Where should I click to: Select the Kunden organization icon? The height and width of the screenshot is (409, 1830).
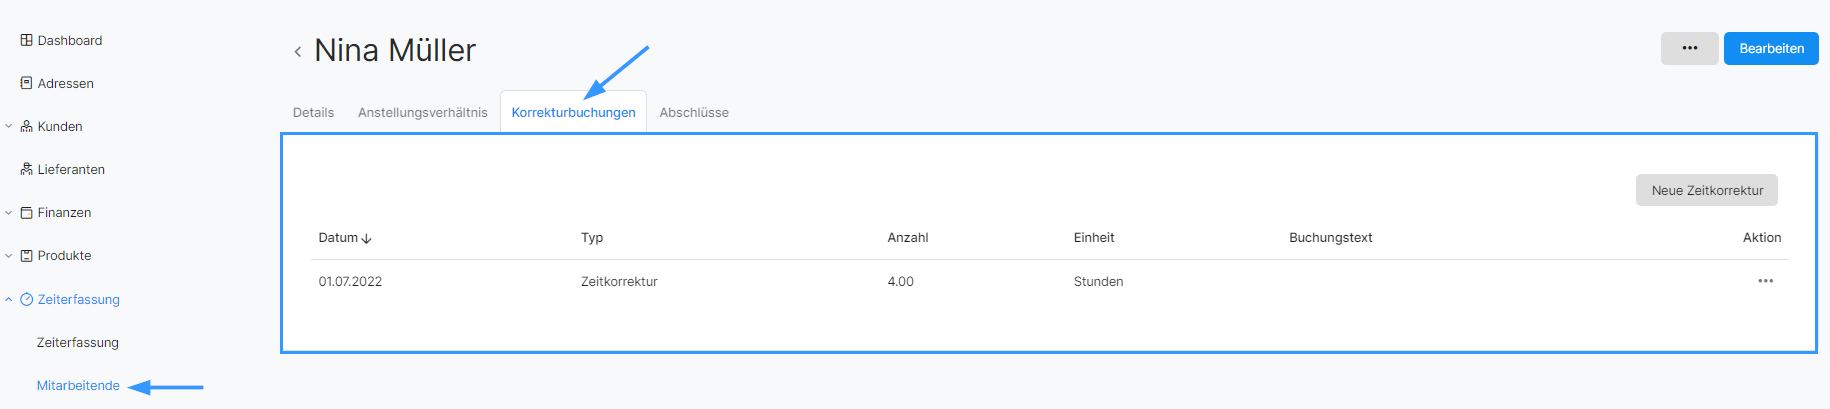[x=26, y=126]
